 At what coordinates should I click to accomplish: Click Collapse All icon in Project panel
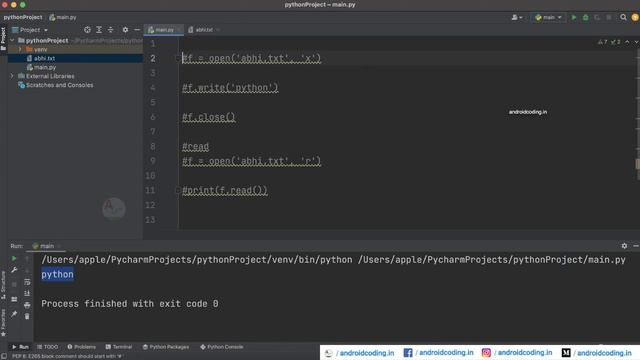click(x=111, y=30)
